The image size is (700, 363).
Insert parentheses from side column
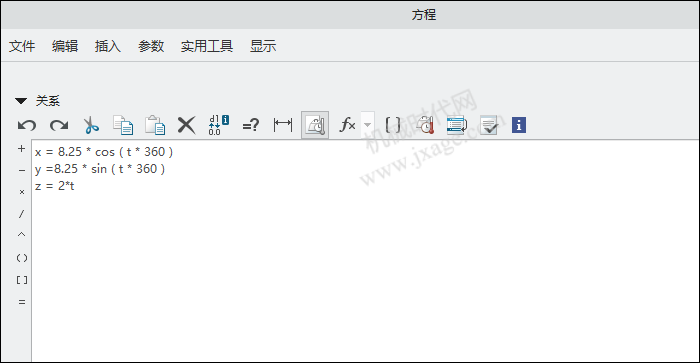pyautogui.click(x=21, y=258)
